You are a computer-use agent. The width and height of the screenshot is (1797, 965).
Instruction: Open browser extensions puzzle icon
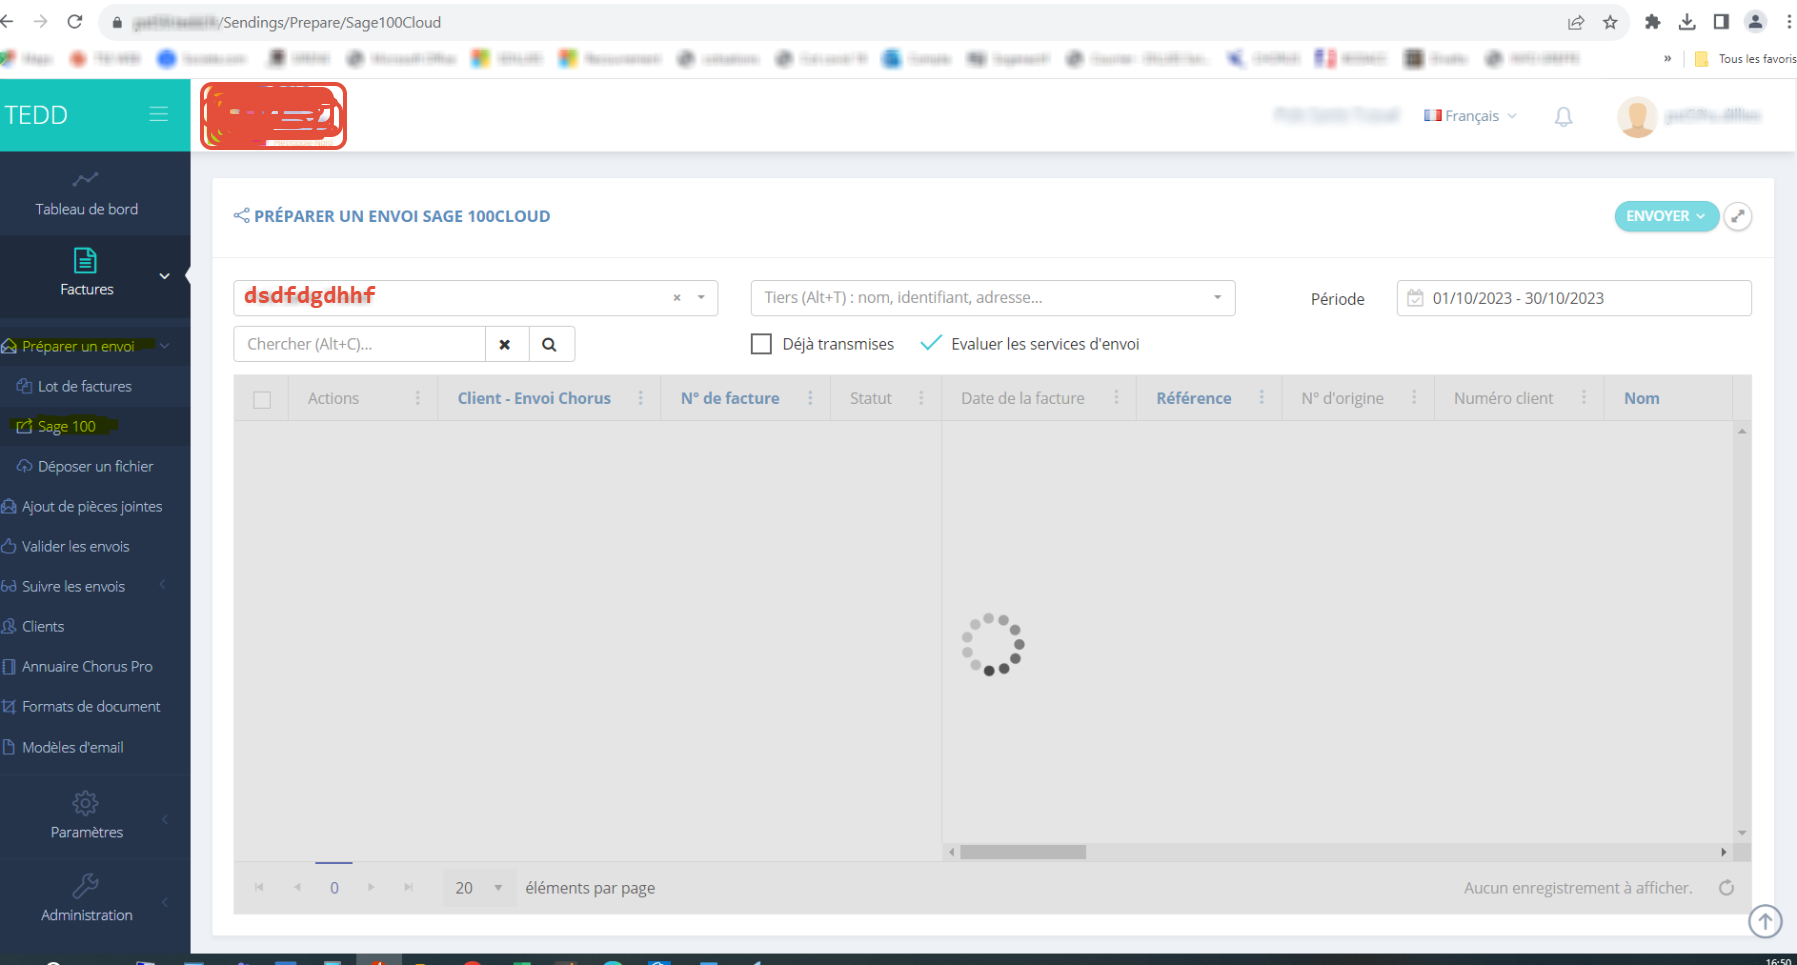1653,22
